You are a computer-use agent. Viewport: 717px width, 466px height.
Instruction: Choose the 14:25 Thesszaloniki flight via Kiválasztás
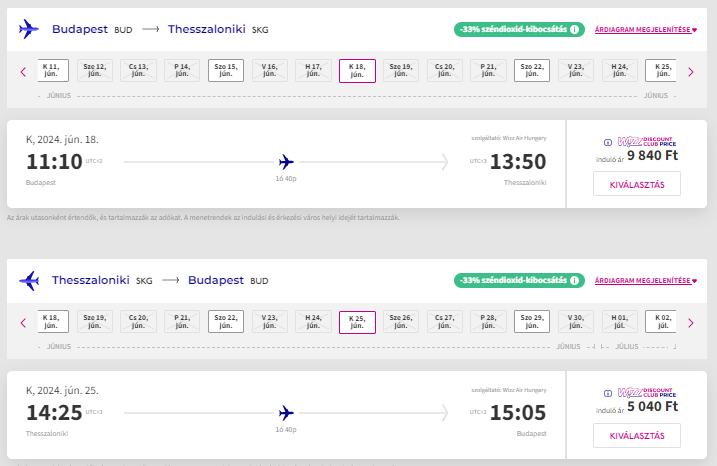[637, 435]
